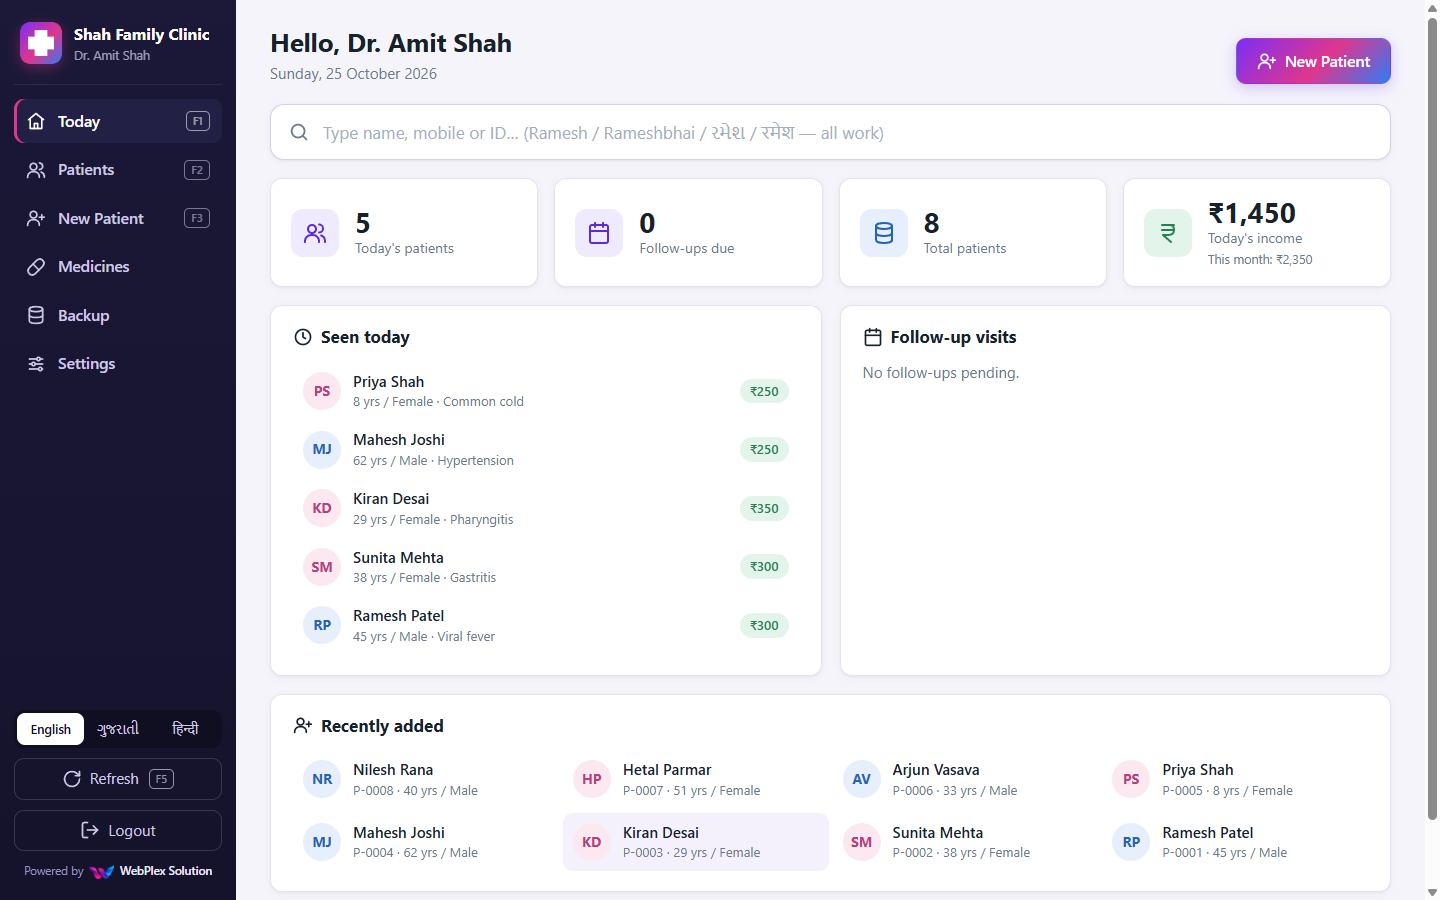Click the WebPlex Solution logo
1440x900 pixels.
pyautogui.click(x=102, y=872)
